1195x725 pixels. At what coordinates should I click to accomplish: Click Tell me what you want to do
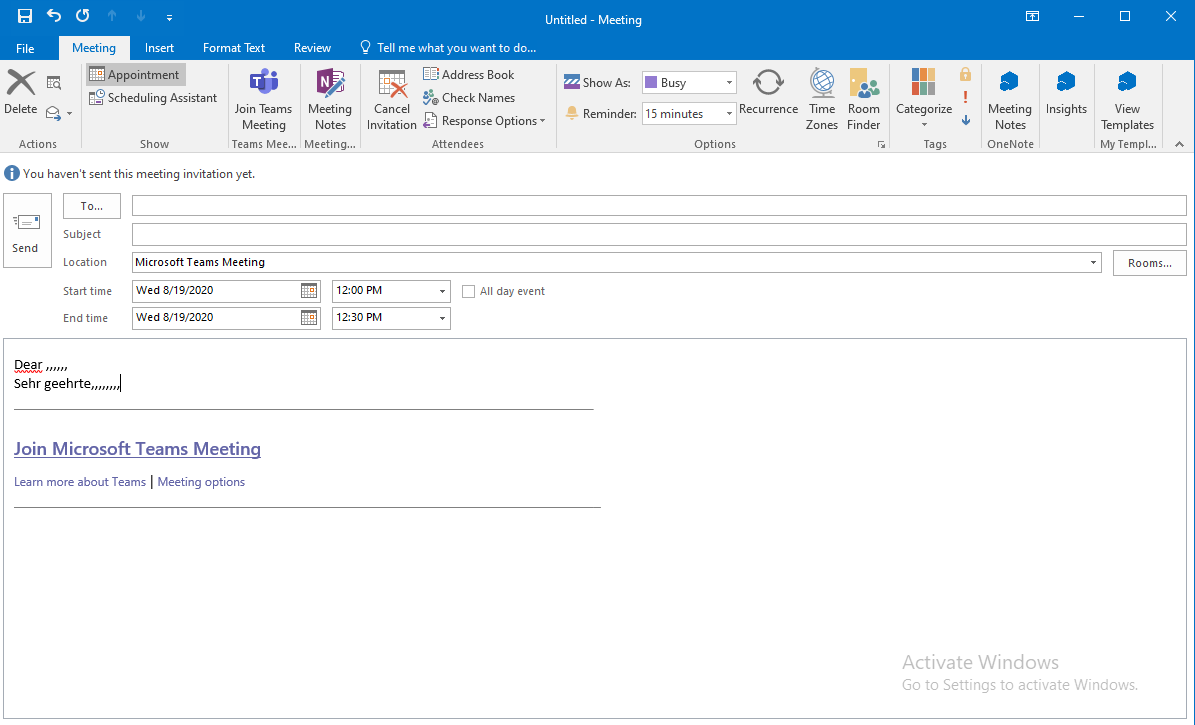[448, 48]
